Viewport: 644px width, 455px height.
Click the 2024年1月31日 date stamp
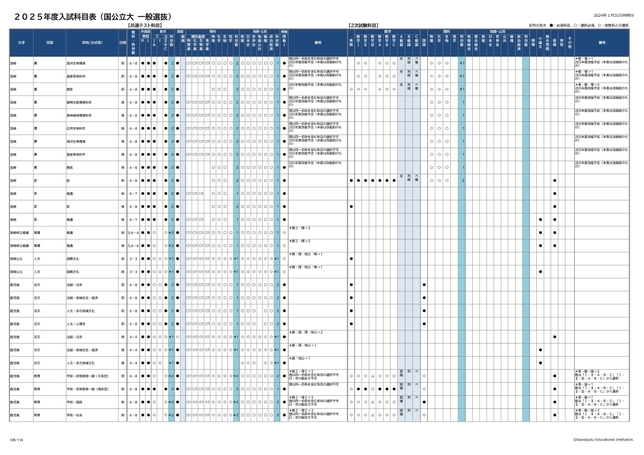pyautogui.click(x=603, y=15)
